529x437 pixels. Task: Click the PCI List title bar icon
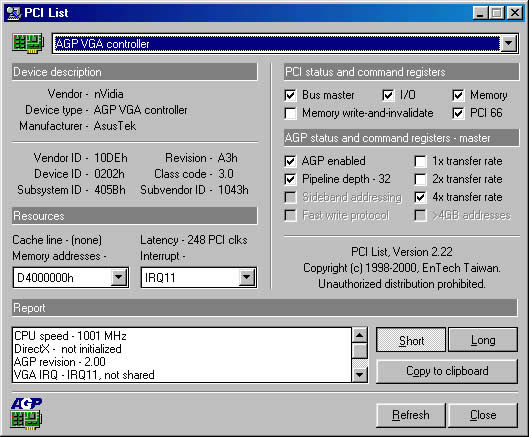tap(13, 13)
